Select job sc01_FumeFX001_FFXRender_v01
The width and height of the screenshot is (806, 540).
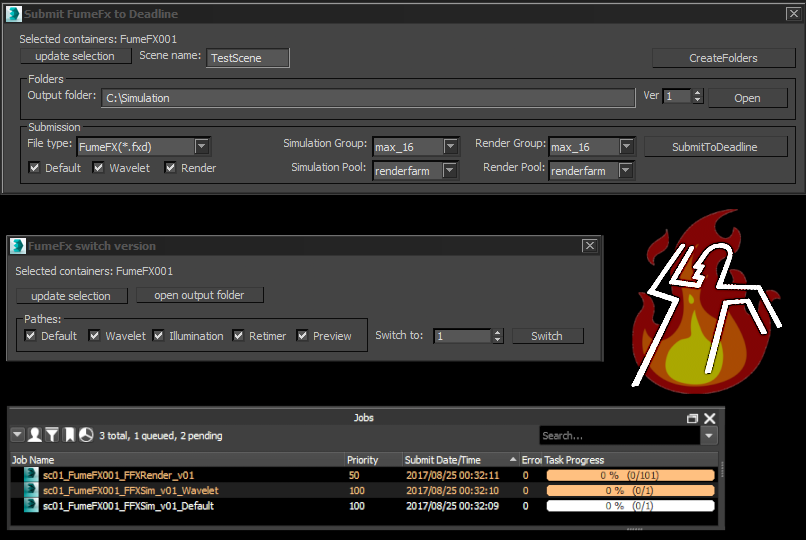click(x=119, y=475)
